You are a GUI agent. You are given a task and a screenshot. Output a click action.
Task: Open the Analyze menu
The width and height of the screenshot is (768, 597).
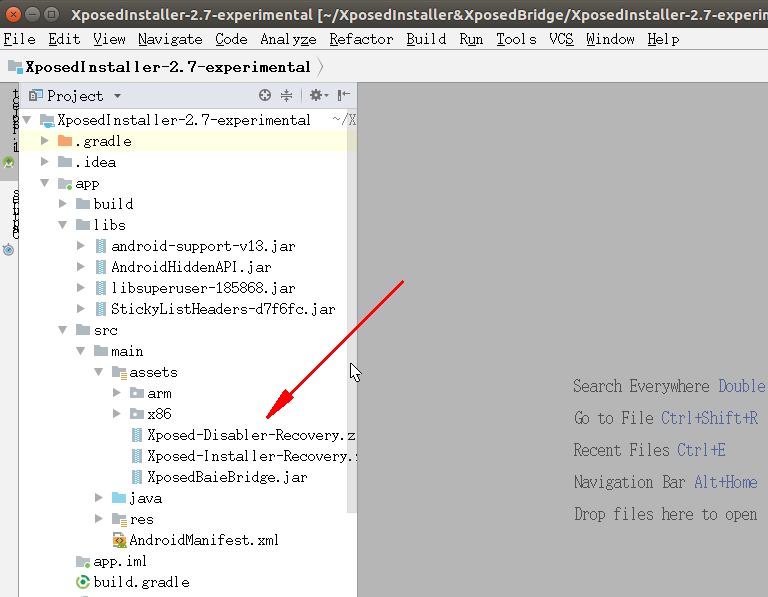pos(288,39)
